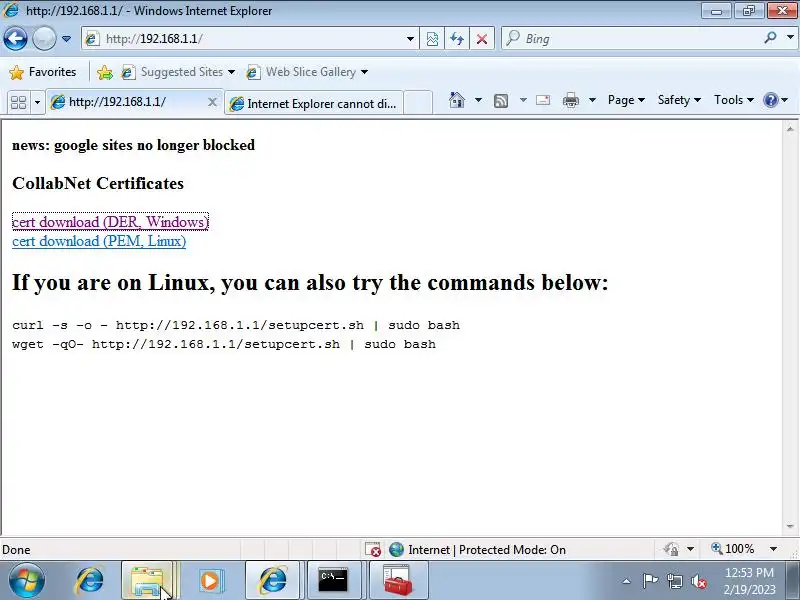Open the Favorites center

tap(43, 72)
